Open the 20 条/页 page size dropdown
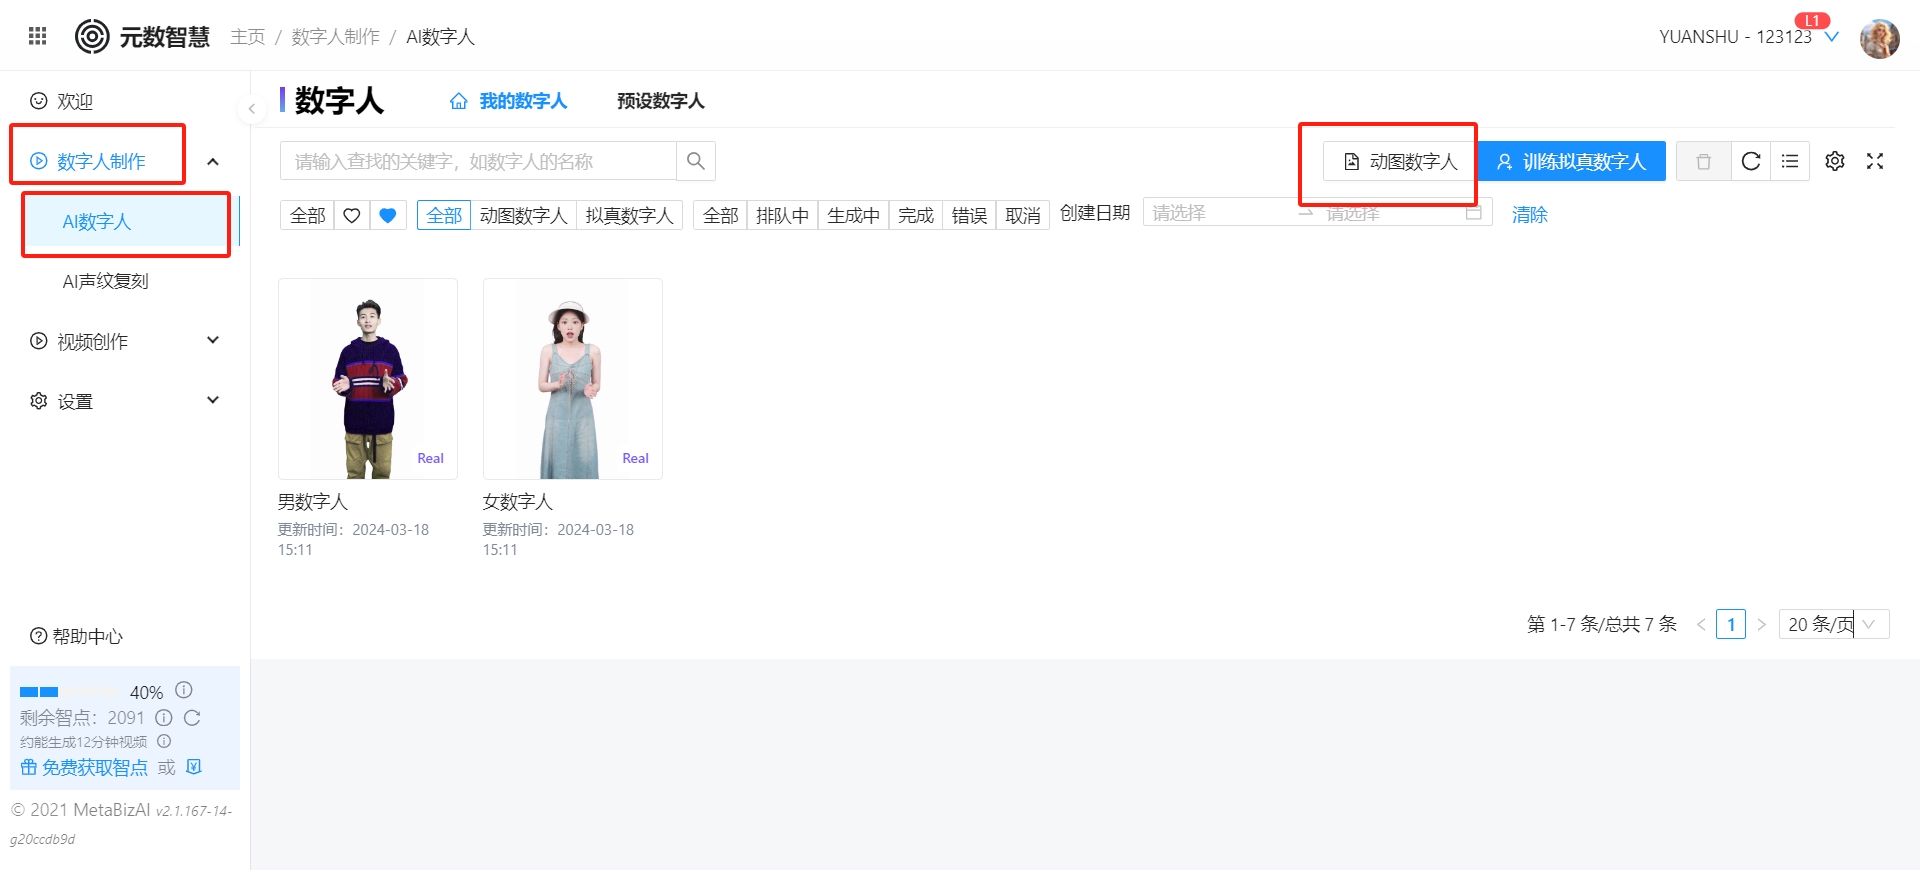This screenshot has width=1920, height=870. [1833, 624]
